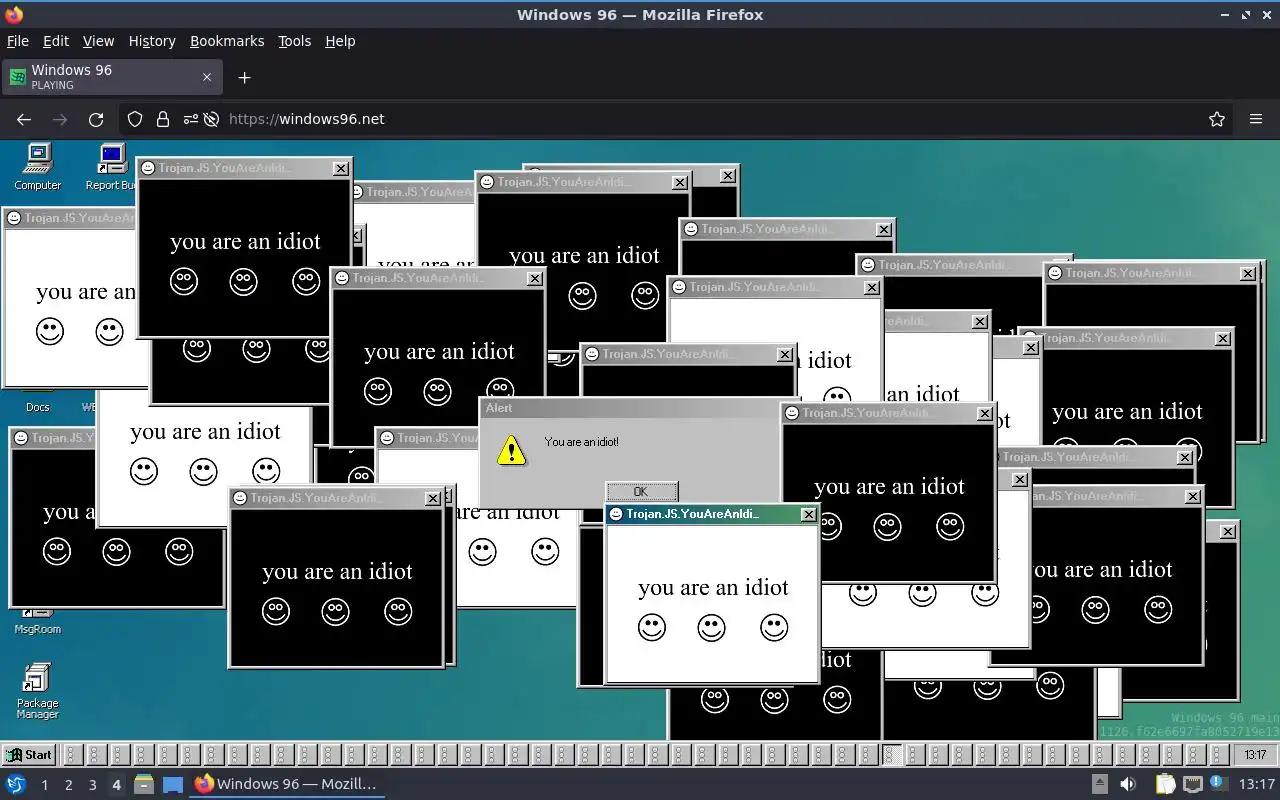1280x800 pixels.
Task: Open the wired network tray icon
Action: [x=1193, y=784]
